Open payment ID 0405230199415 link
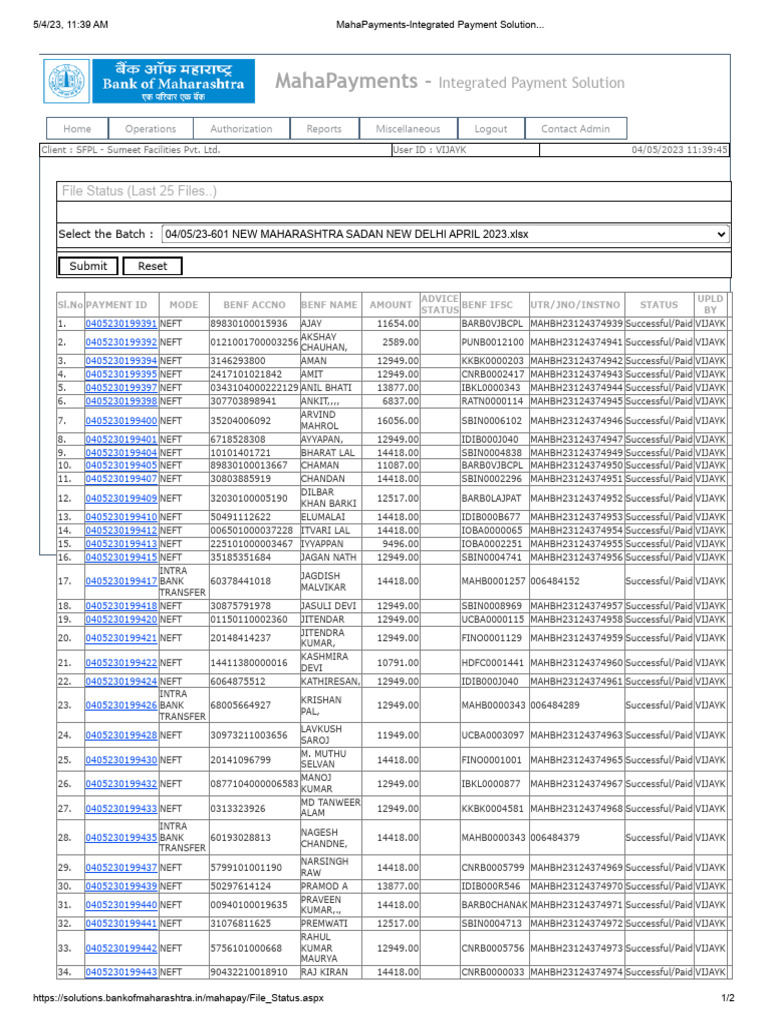This screenshot has height=1024, width=768. pos(121,558)
